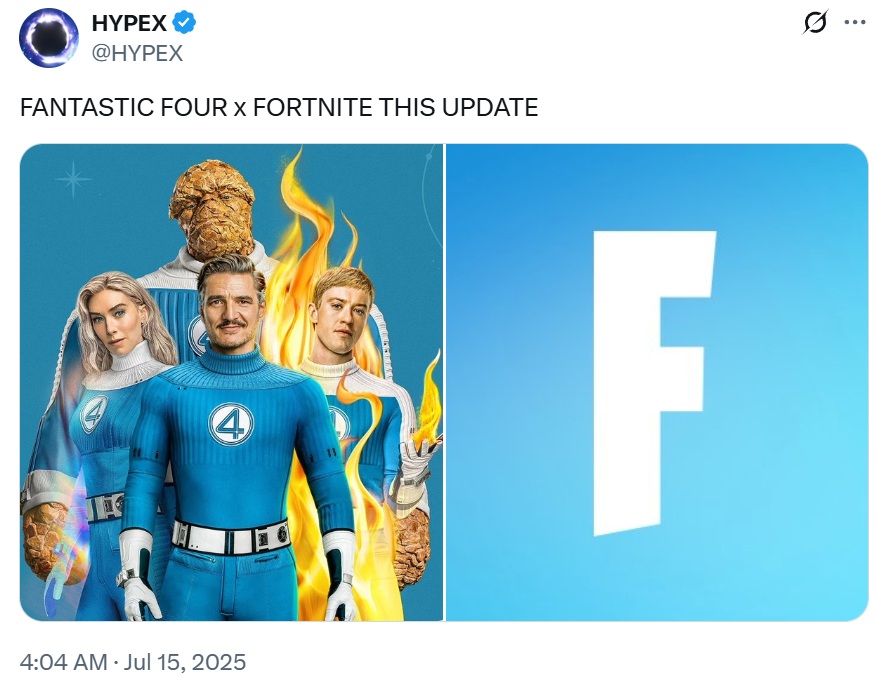The height and width of the screenshot is (677, 878).
Task: Click the blue verified checkmark badge
Action: coord(184,23)
